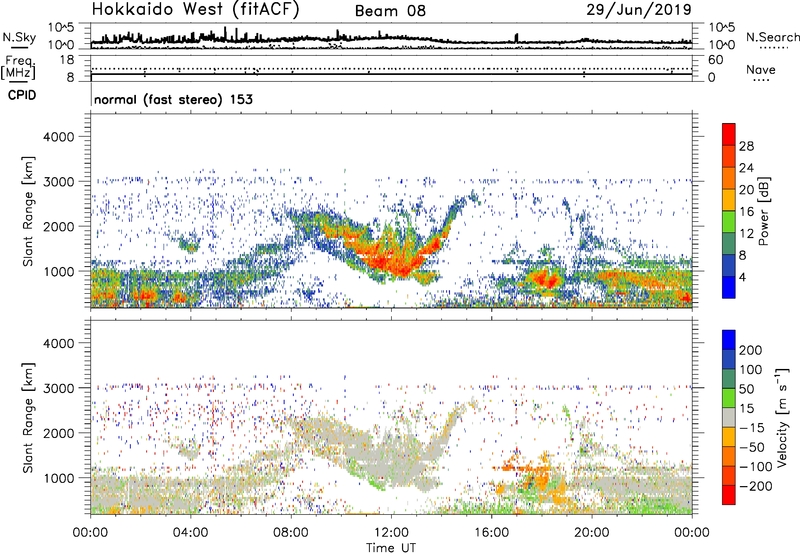
Task: Click the orange velocity patch near 18:00
Action: [x=542, y=477]
